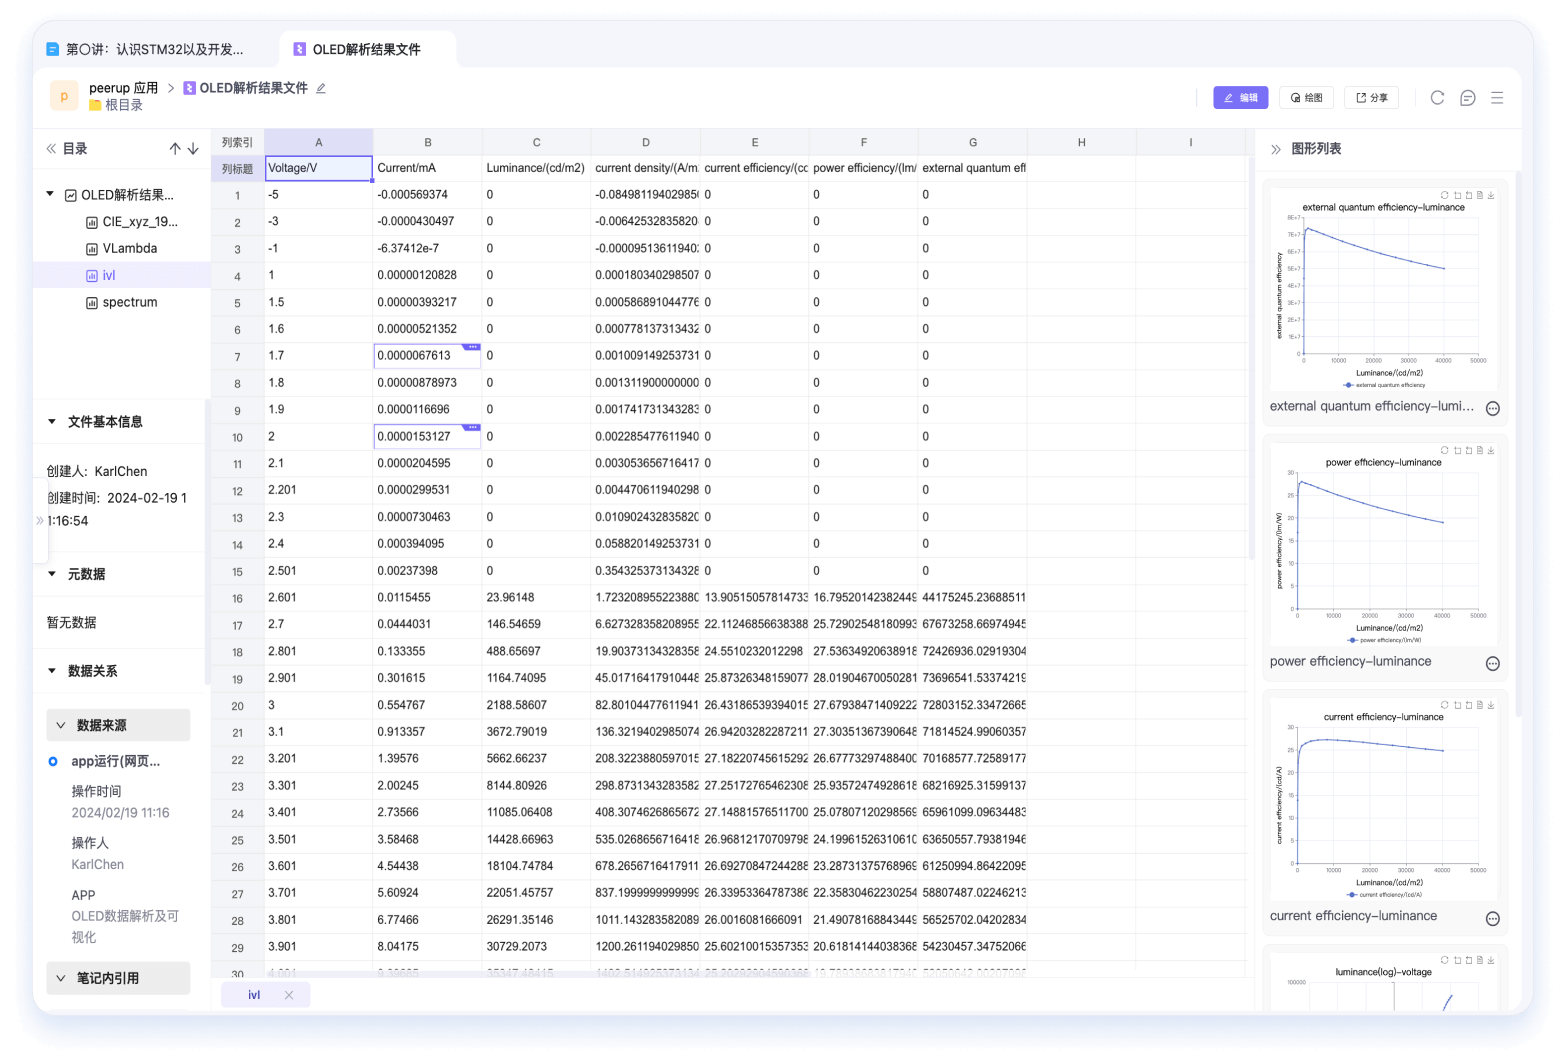This screenshot has height=1064, width=1566.
Task: Collapse the 数据关系 section
Action: pyautogui.click(x=52, y=671)
